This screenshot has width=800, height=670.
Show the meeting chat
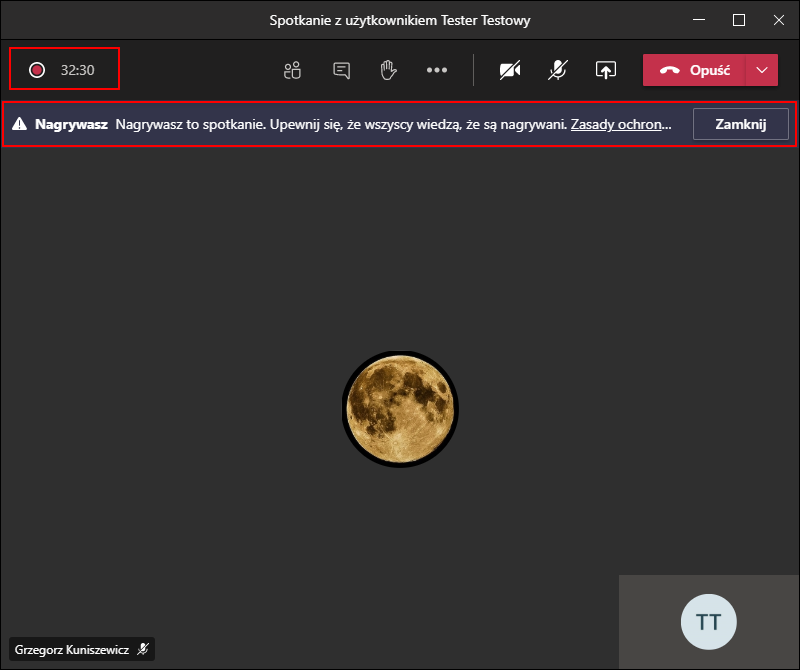pyautogui.click(x=341, y=70)
